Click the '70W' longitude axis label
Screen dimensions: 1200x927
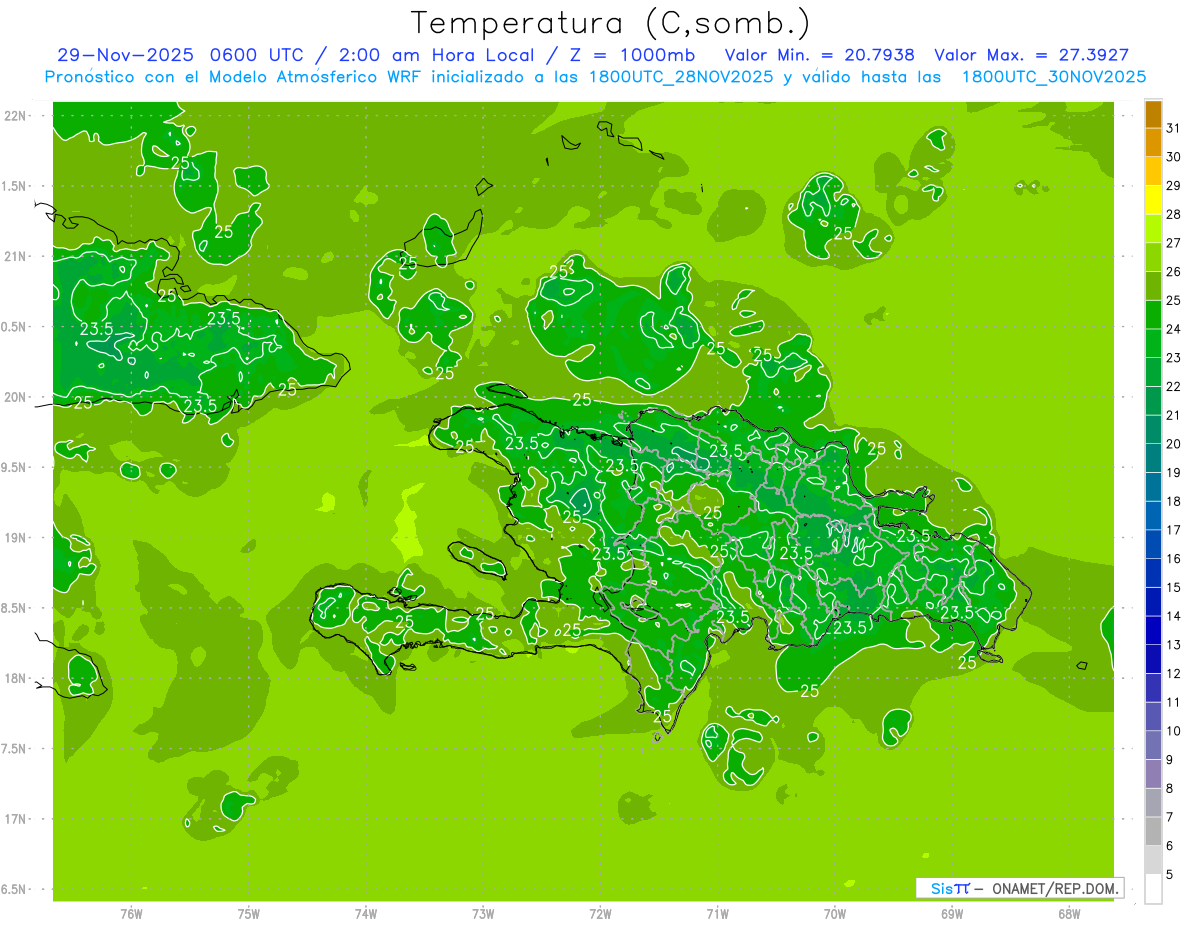click(835, 914)
